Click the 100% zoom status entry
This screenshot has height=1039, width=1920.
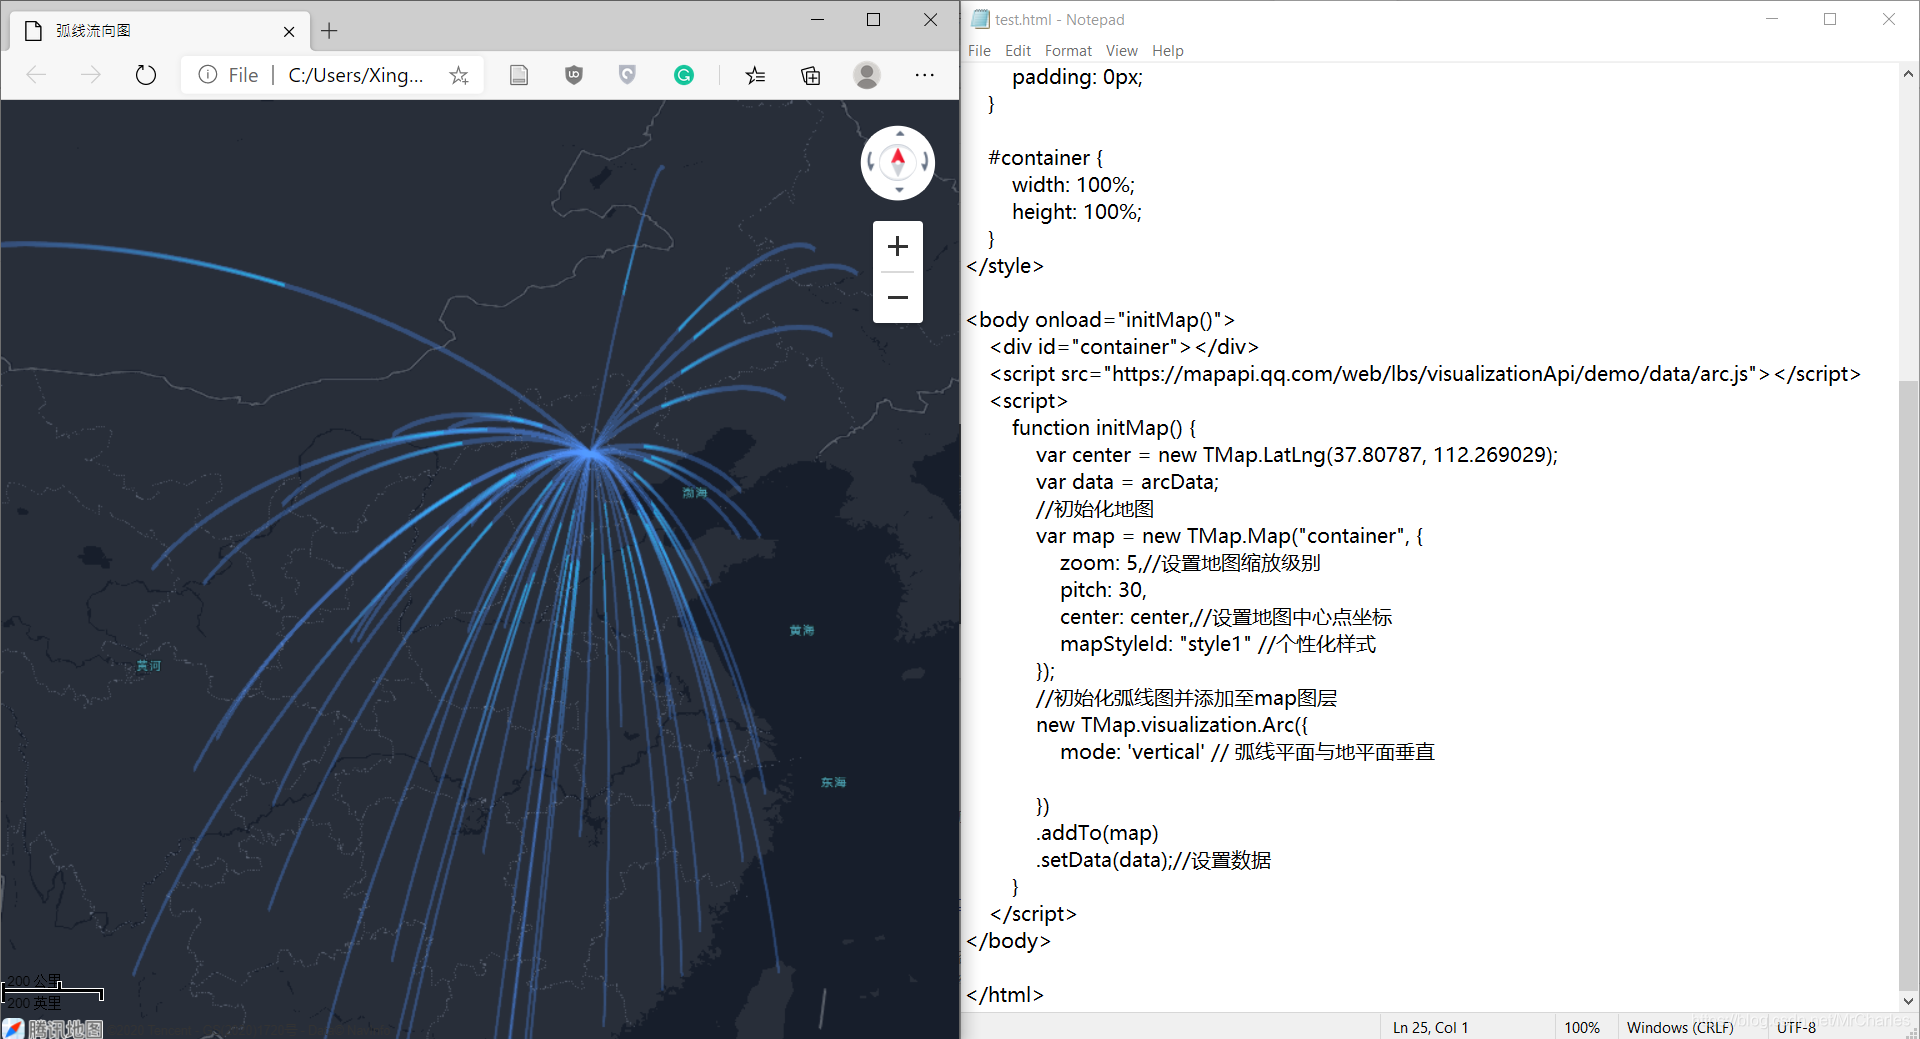coord(1582,1027)
